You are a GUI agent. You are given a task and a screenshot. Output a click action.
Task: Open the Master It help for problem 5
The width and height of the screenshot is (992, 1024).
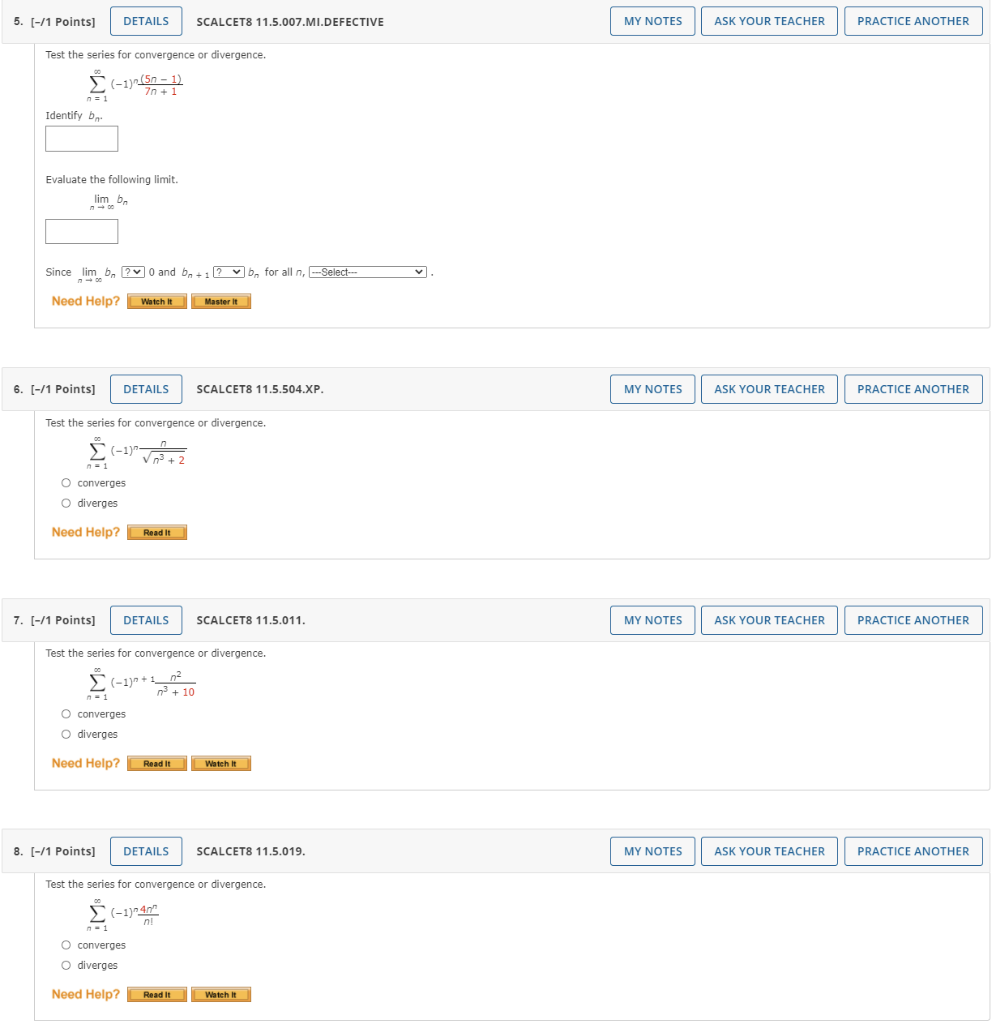click(x=220, y=301)
